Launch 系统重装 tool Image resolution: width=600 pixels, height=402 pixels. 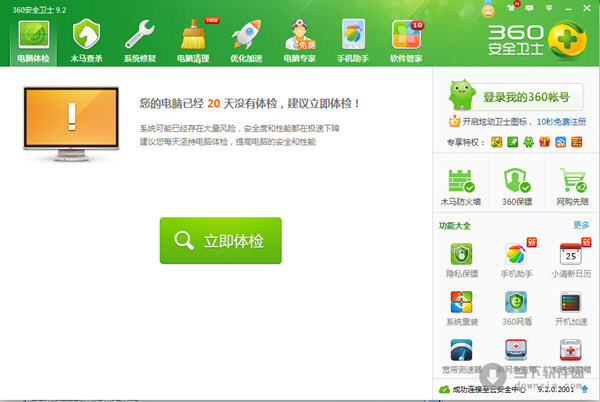pos(461,308)
